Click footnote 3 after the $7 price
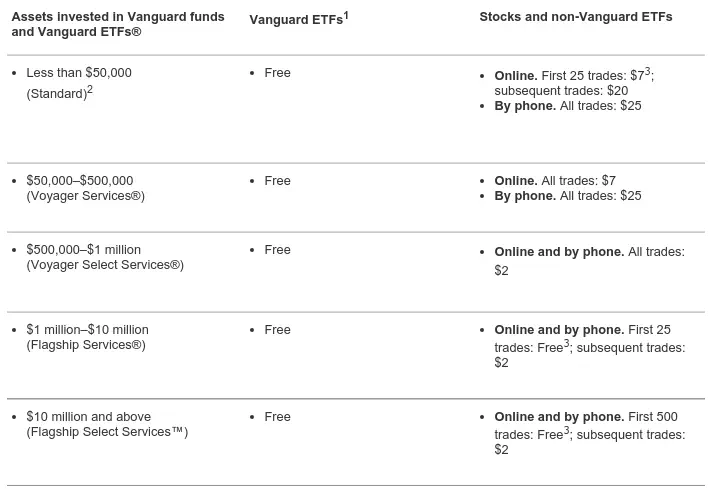 pyautogui.click(x=649, y=70)
